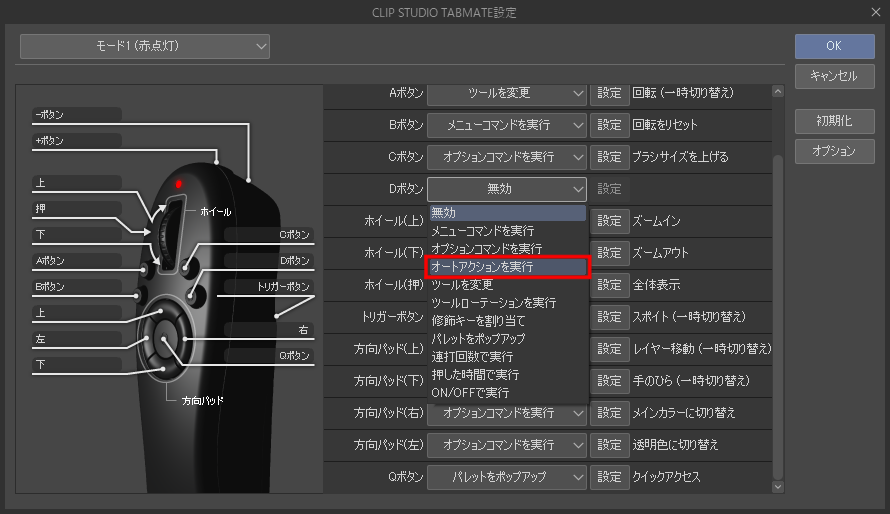Open the Aボタン function dropdown
Image resolution: width=890 pixels, height=514 pixels.
tap(507, 93)
